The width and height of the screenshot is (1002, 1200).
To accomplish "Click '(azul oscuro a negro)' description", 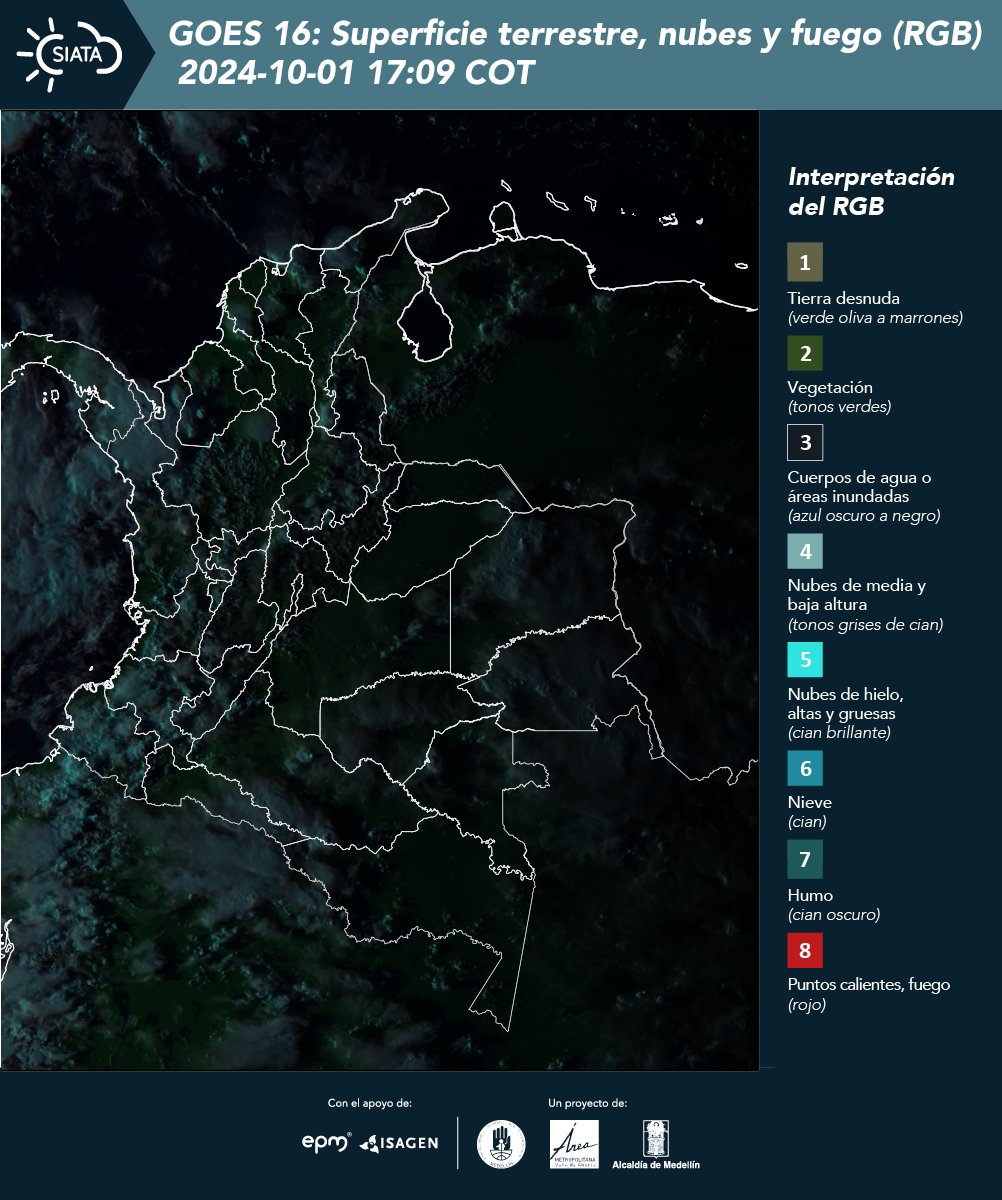I will 864,516.
